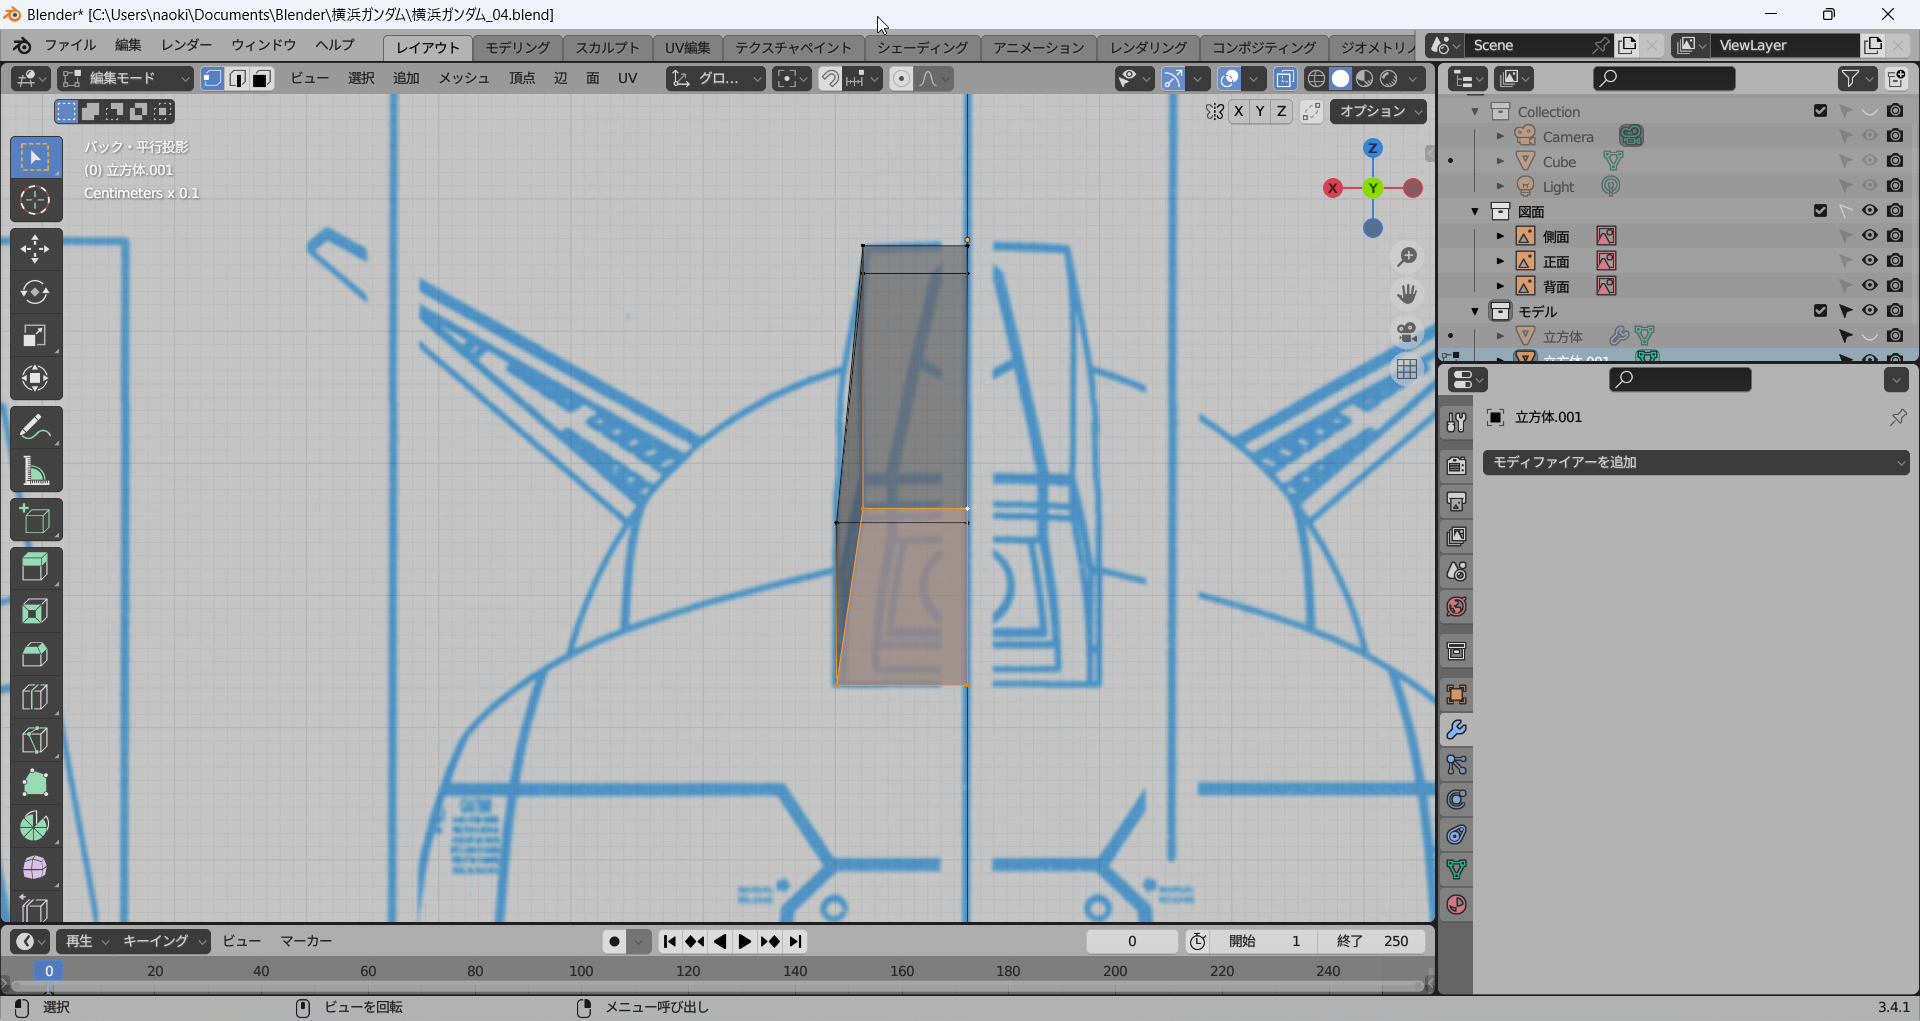
Task: Click the camera view icon in viewport
Action: tap(1407, 332)
